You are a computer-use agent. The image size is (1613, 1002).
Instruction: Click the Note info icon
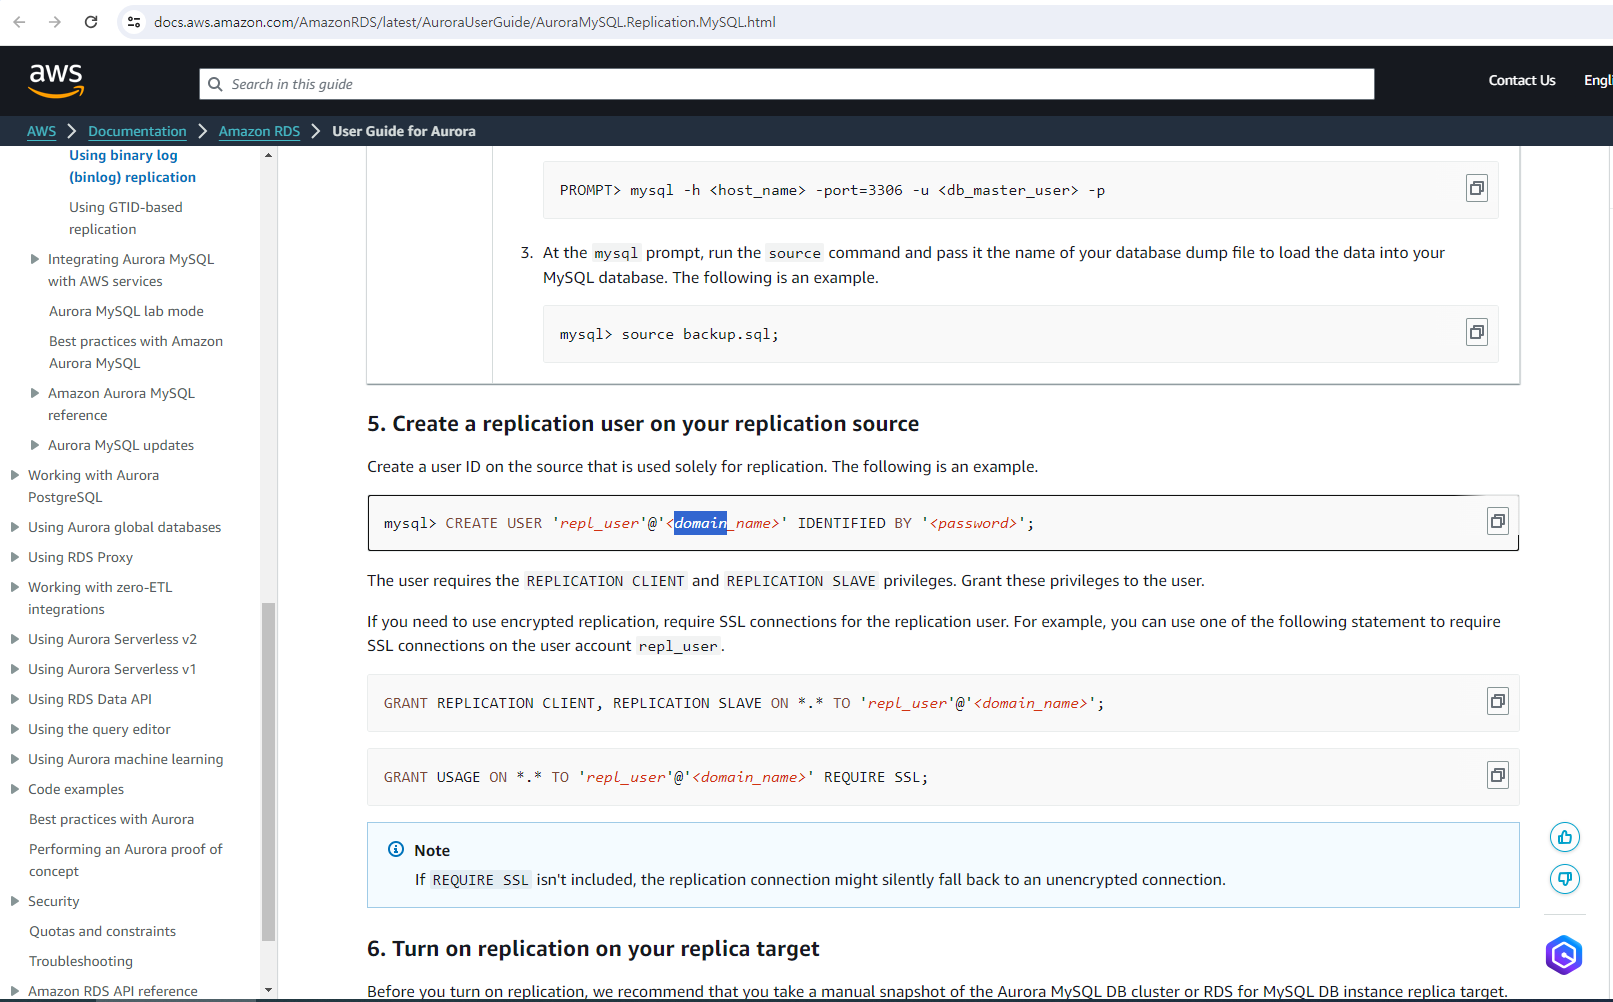pos(396,849)
